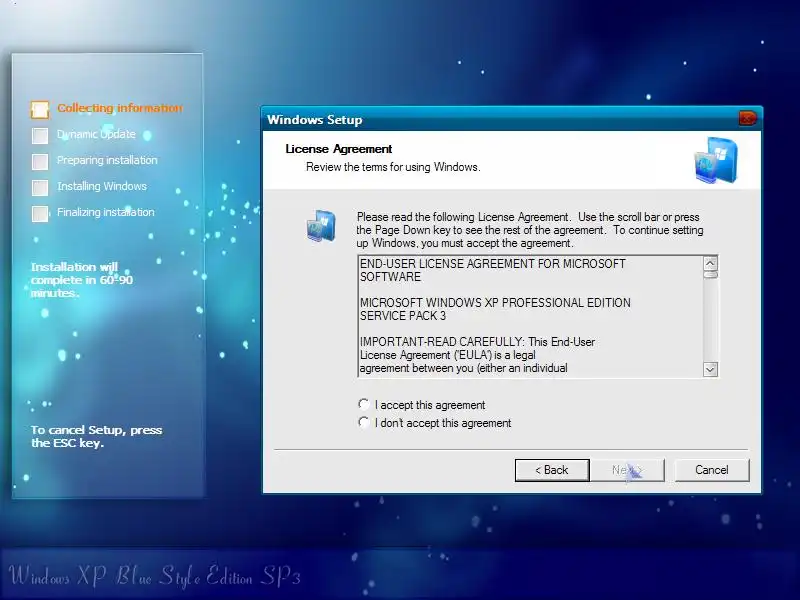Click the "SERVICE PACK 3" line
The height and width of the screenshot is (600, 800).
pos(403,316)
